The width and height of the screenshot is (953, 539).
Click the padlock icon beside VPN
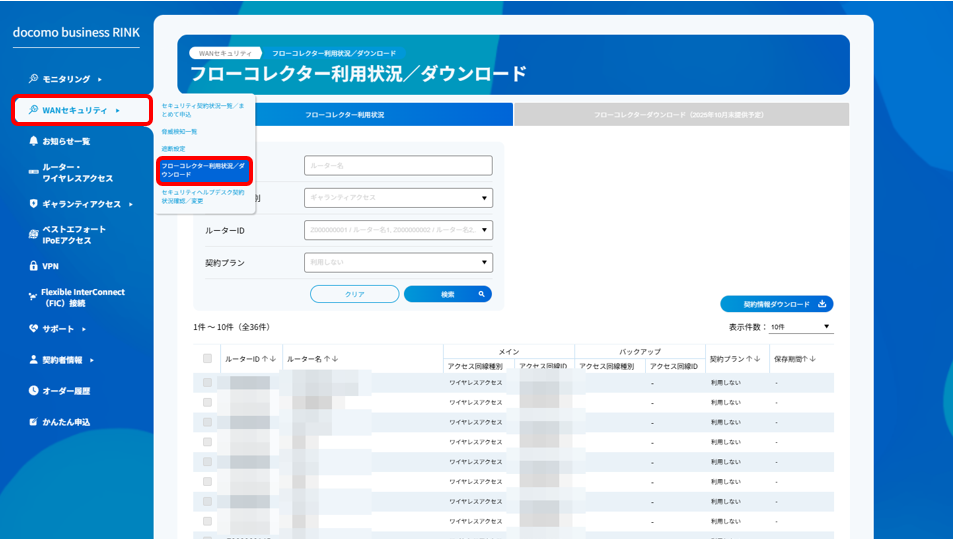[x=33, y=266]
